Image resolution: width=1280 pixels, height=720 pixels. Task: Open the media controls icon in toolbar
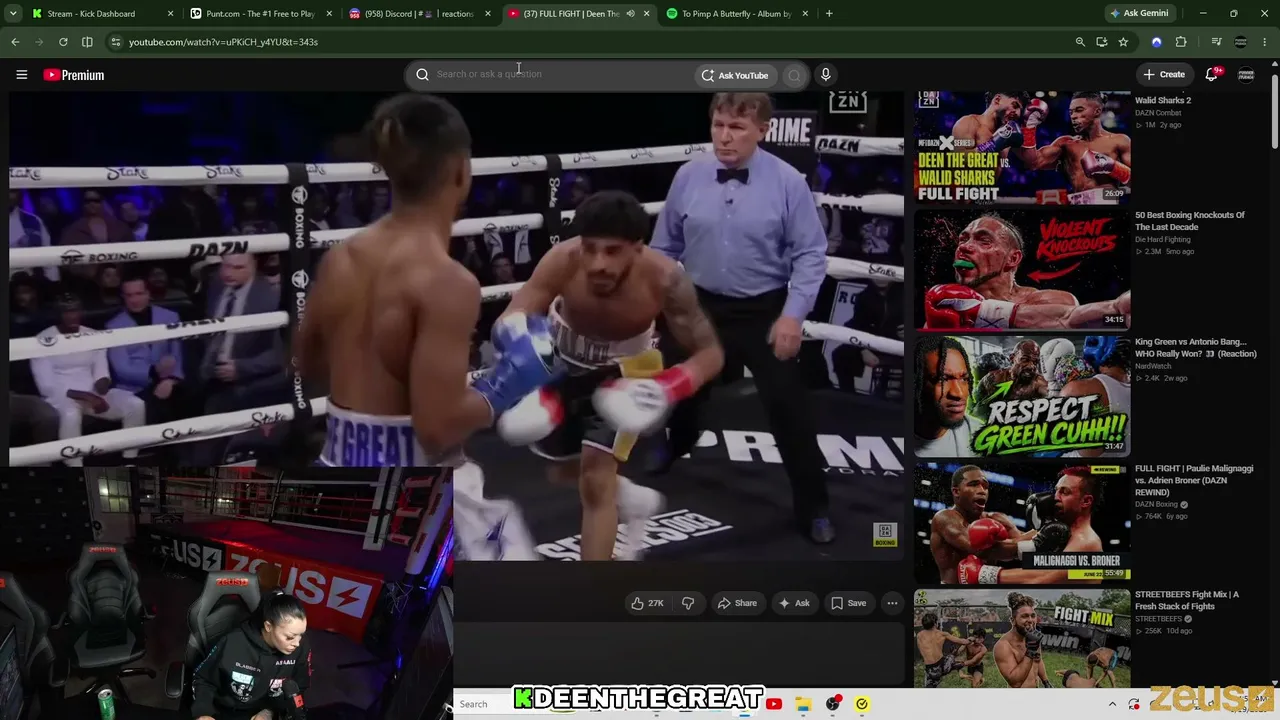click(1216, 42)
